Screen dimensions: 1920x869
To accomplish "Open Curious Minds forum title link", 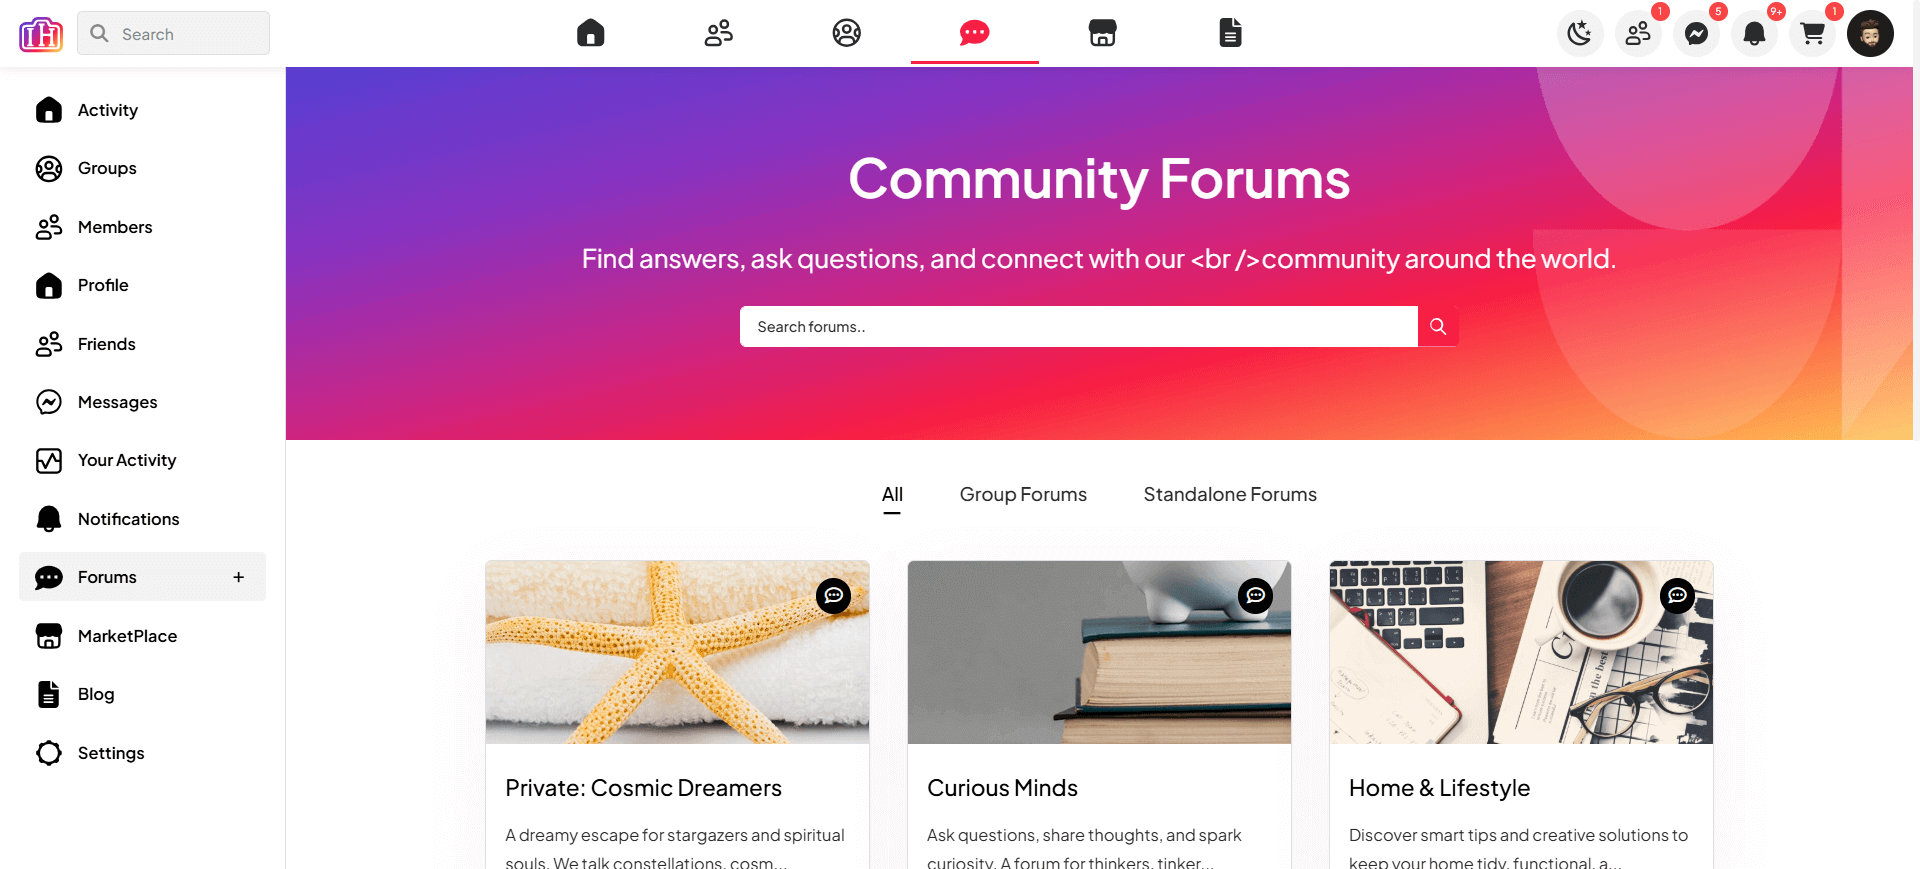I will [x=1002, y=788].
